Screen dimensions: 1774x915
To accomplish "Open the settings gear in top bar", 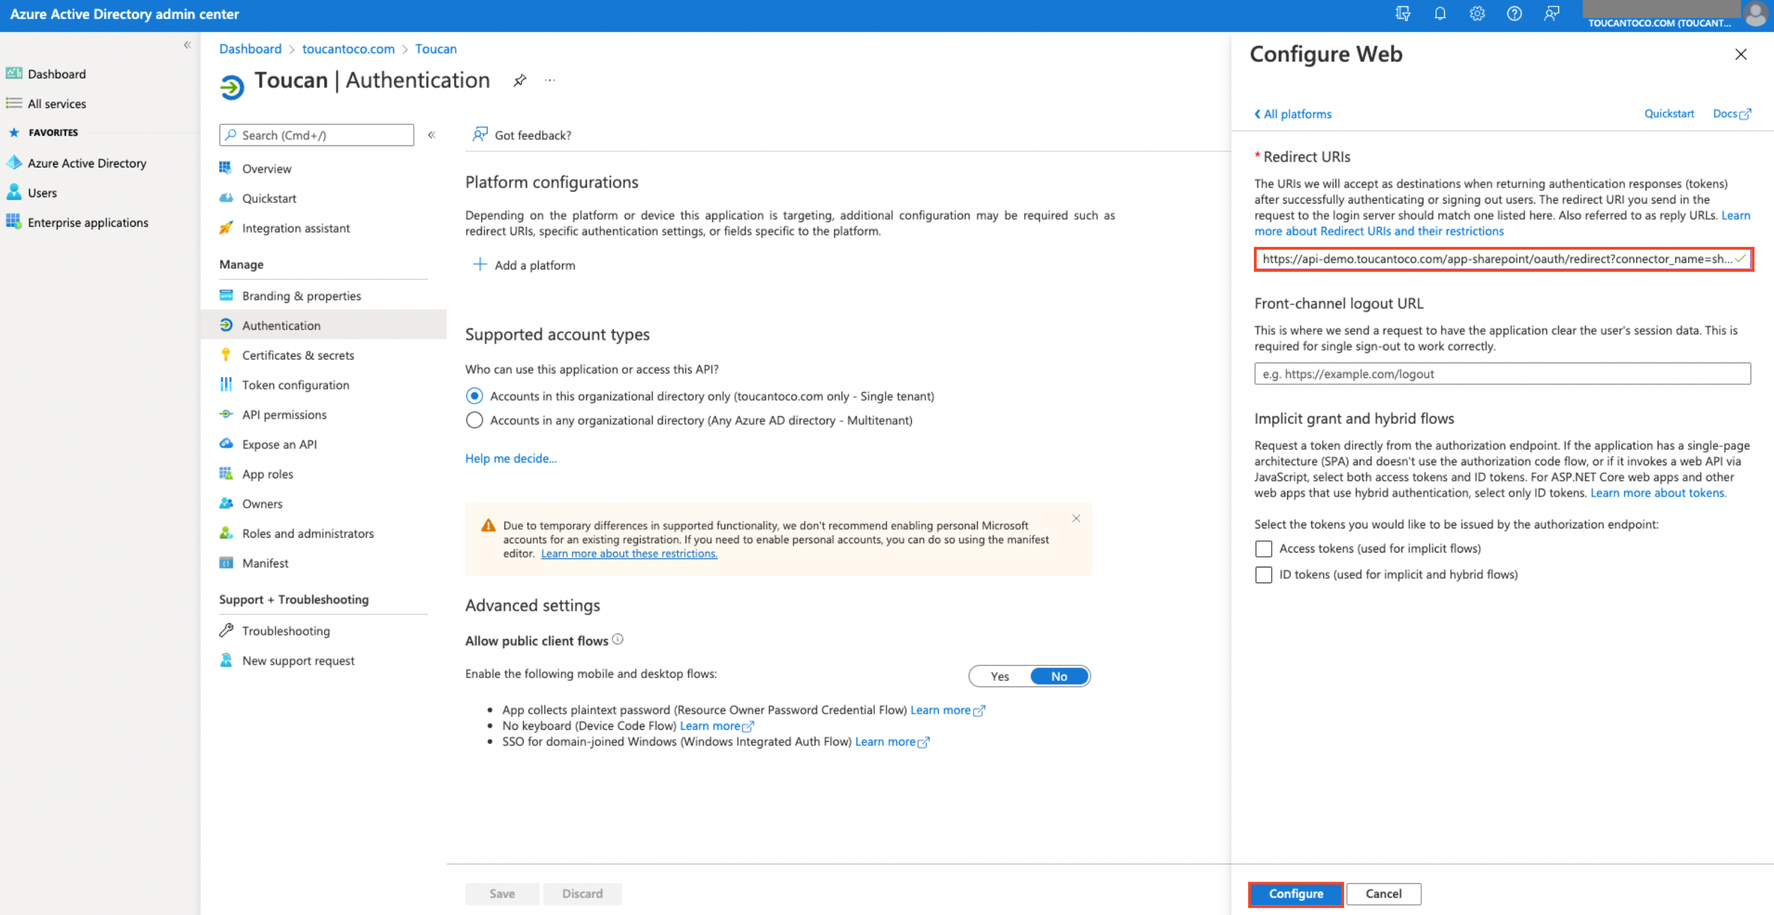I will point(1477,14).
